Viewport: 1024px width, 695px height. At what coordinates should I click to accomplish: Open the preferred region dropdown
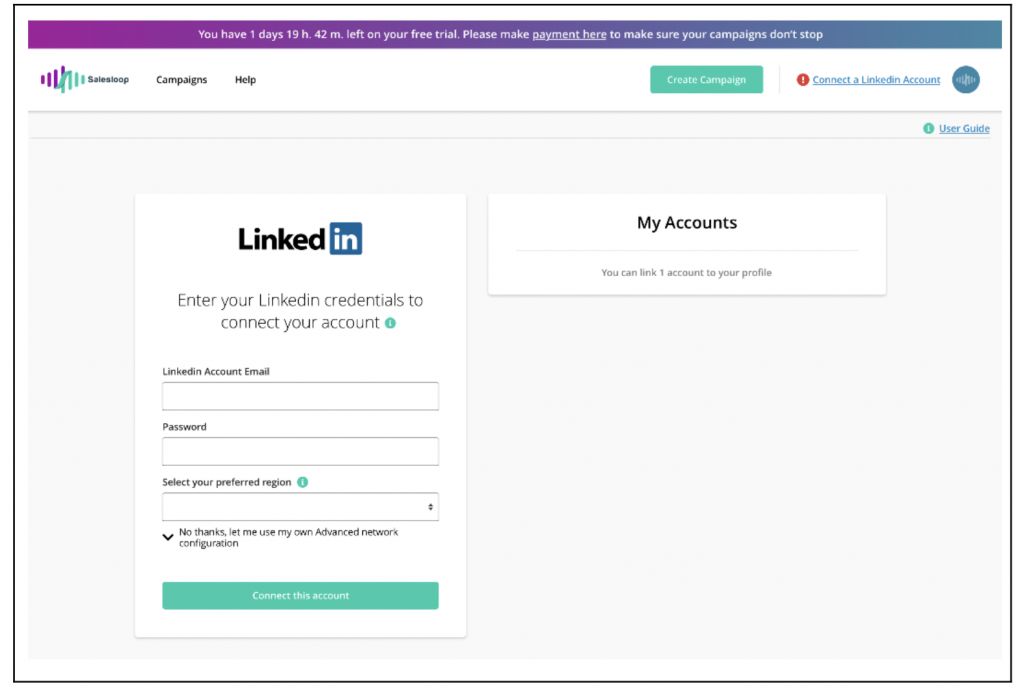coord(300,506)
